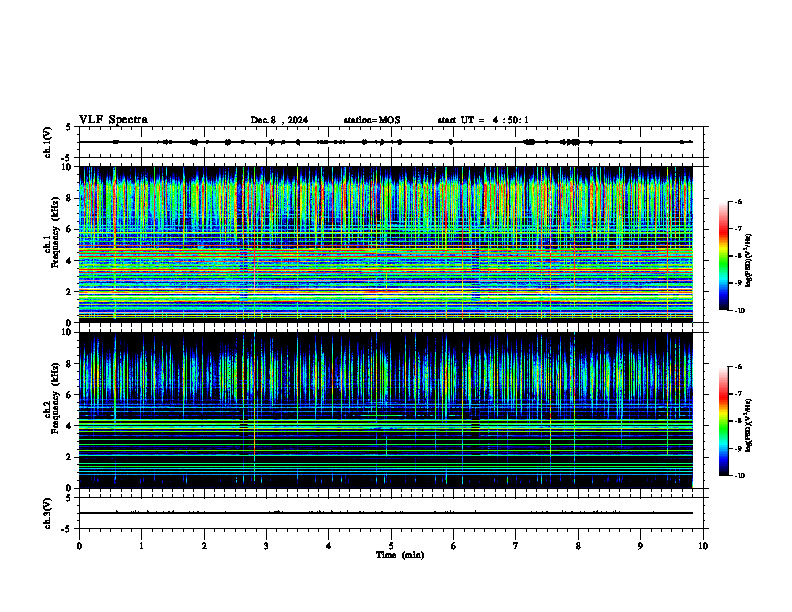
Task: Click time axis tick label "0"
Action: 79,546
